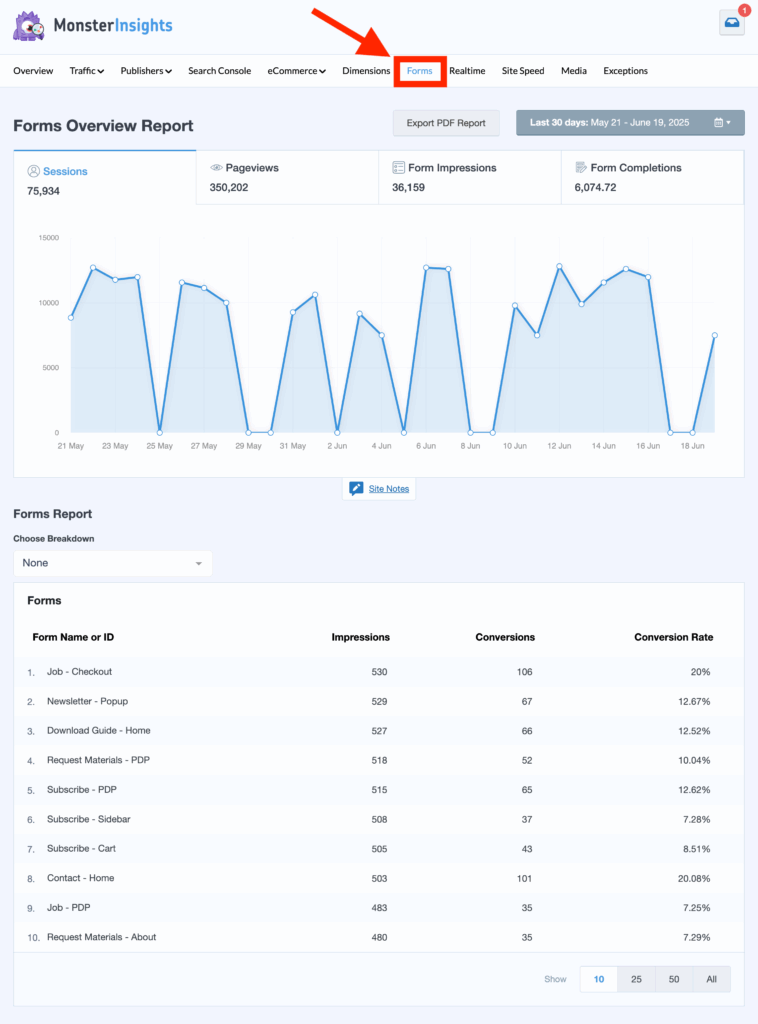Click the calendar icon in date range
Screen dimensions: 758x1024
[x=720, y=123]
